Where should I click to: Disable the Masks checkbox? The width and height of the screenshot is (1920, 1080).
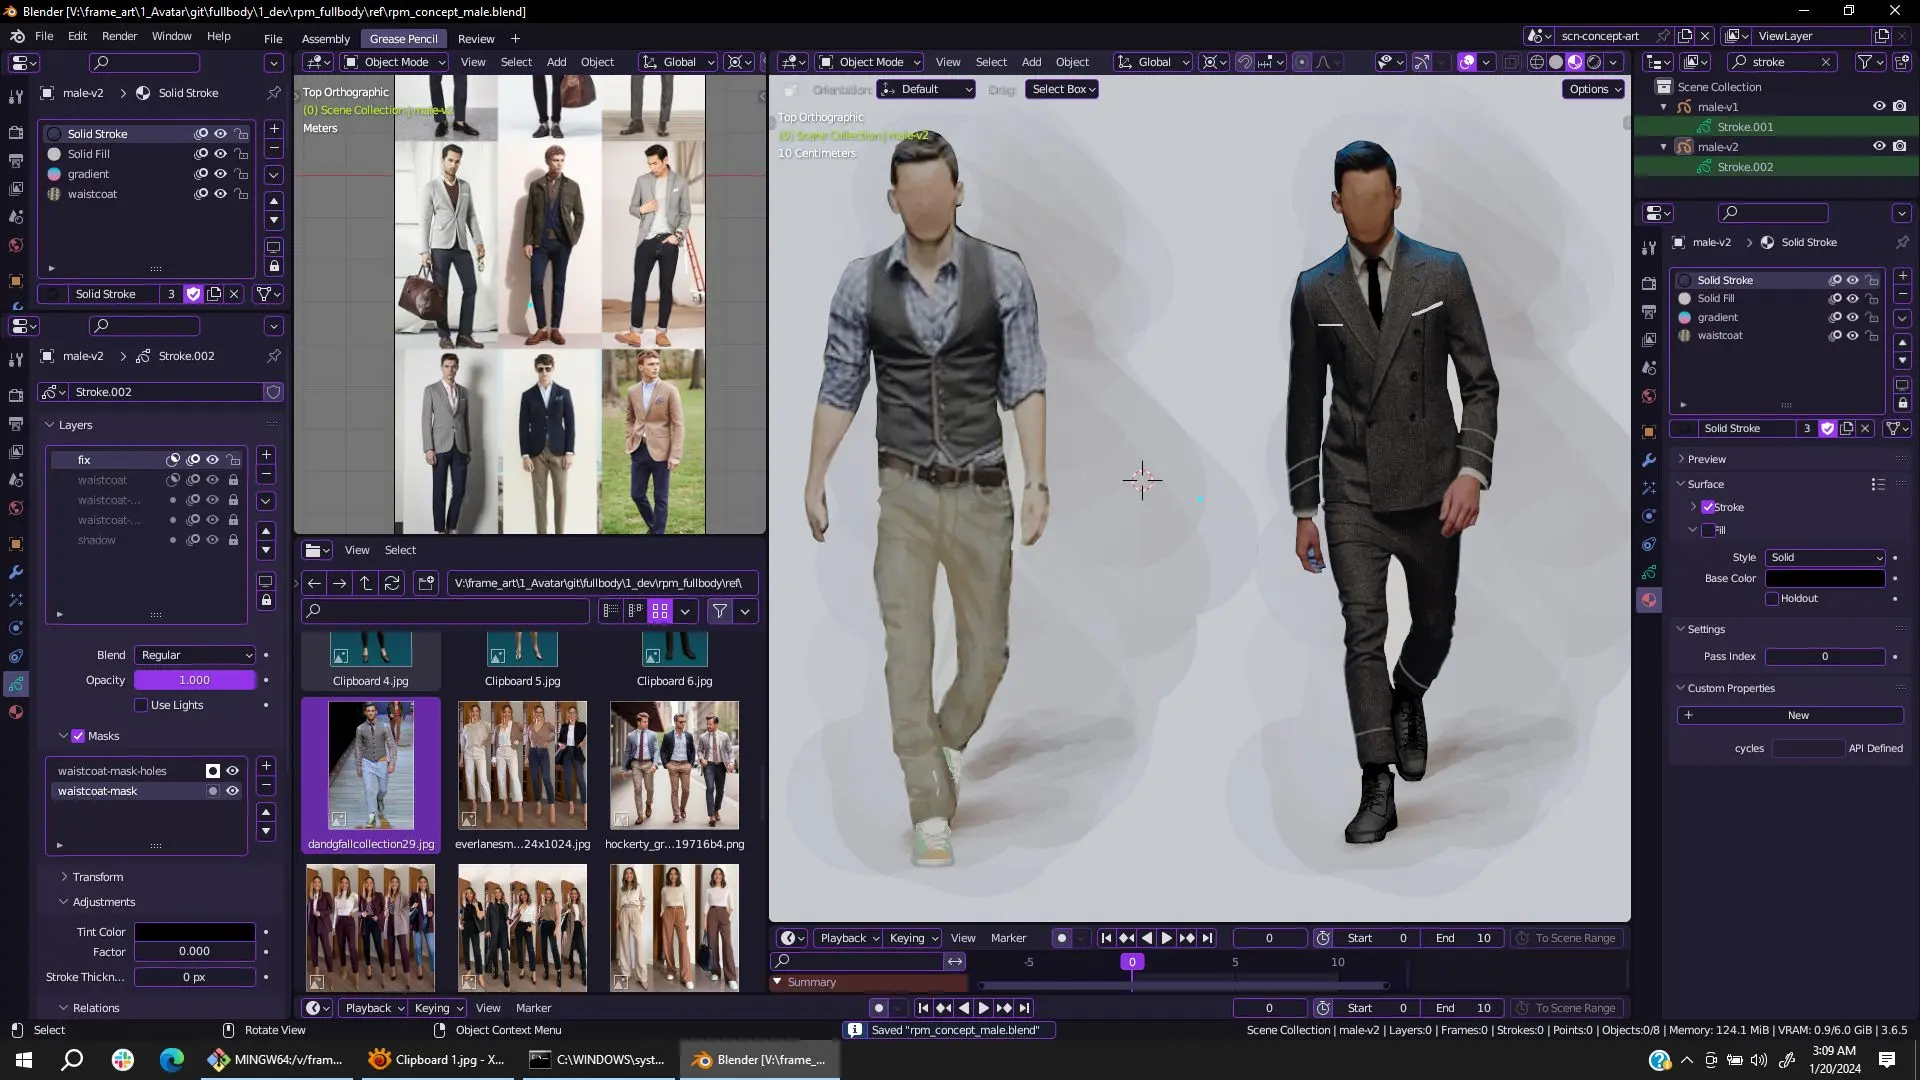(78, 736)
